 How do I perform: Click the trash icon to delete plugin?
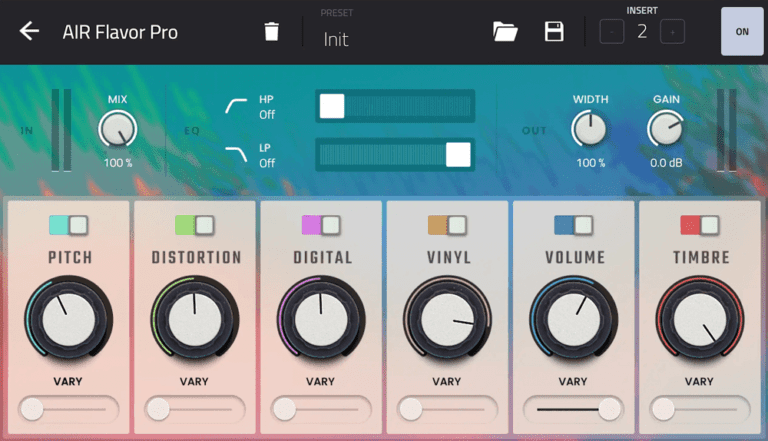[x=271, y=31]
